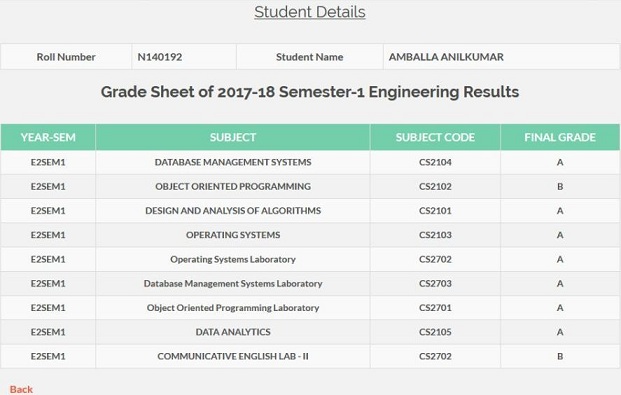The width and height of the screenshot is (621, 395).
Task: Select the roll number N140192 cell
Action: pyautogui.click(x=184, y=57)
